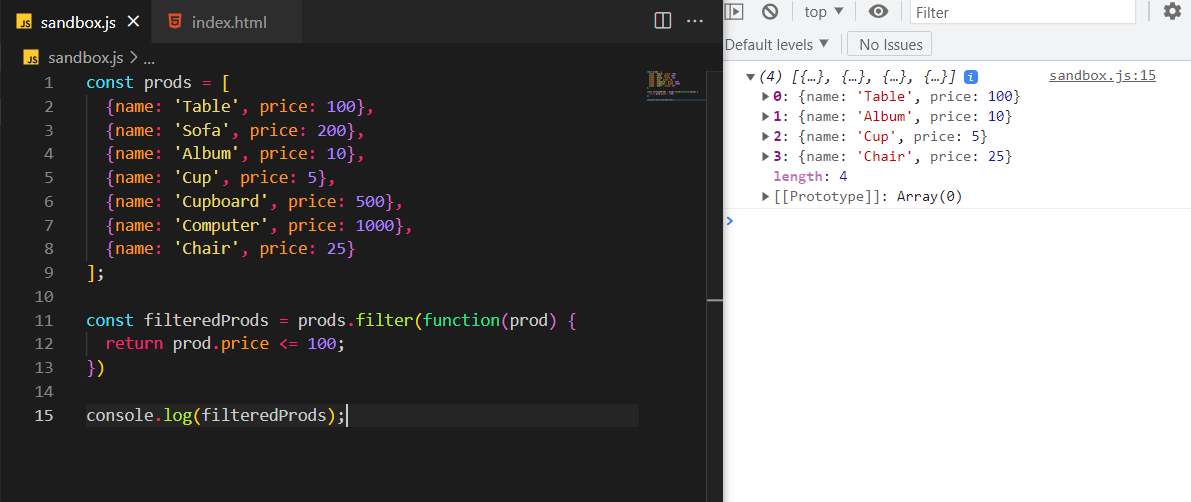This screenshot has width=1191, height=502.
Task: Switch to the index.html tab
Action: pyautogui.click(x=226, y=21)
